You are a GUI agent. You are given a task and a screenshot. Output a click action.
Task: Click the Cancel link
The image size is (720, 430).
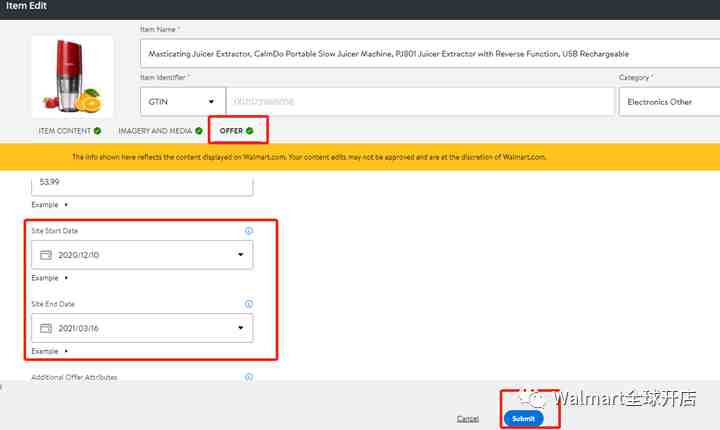(467, 419)
